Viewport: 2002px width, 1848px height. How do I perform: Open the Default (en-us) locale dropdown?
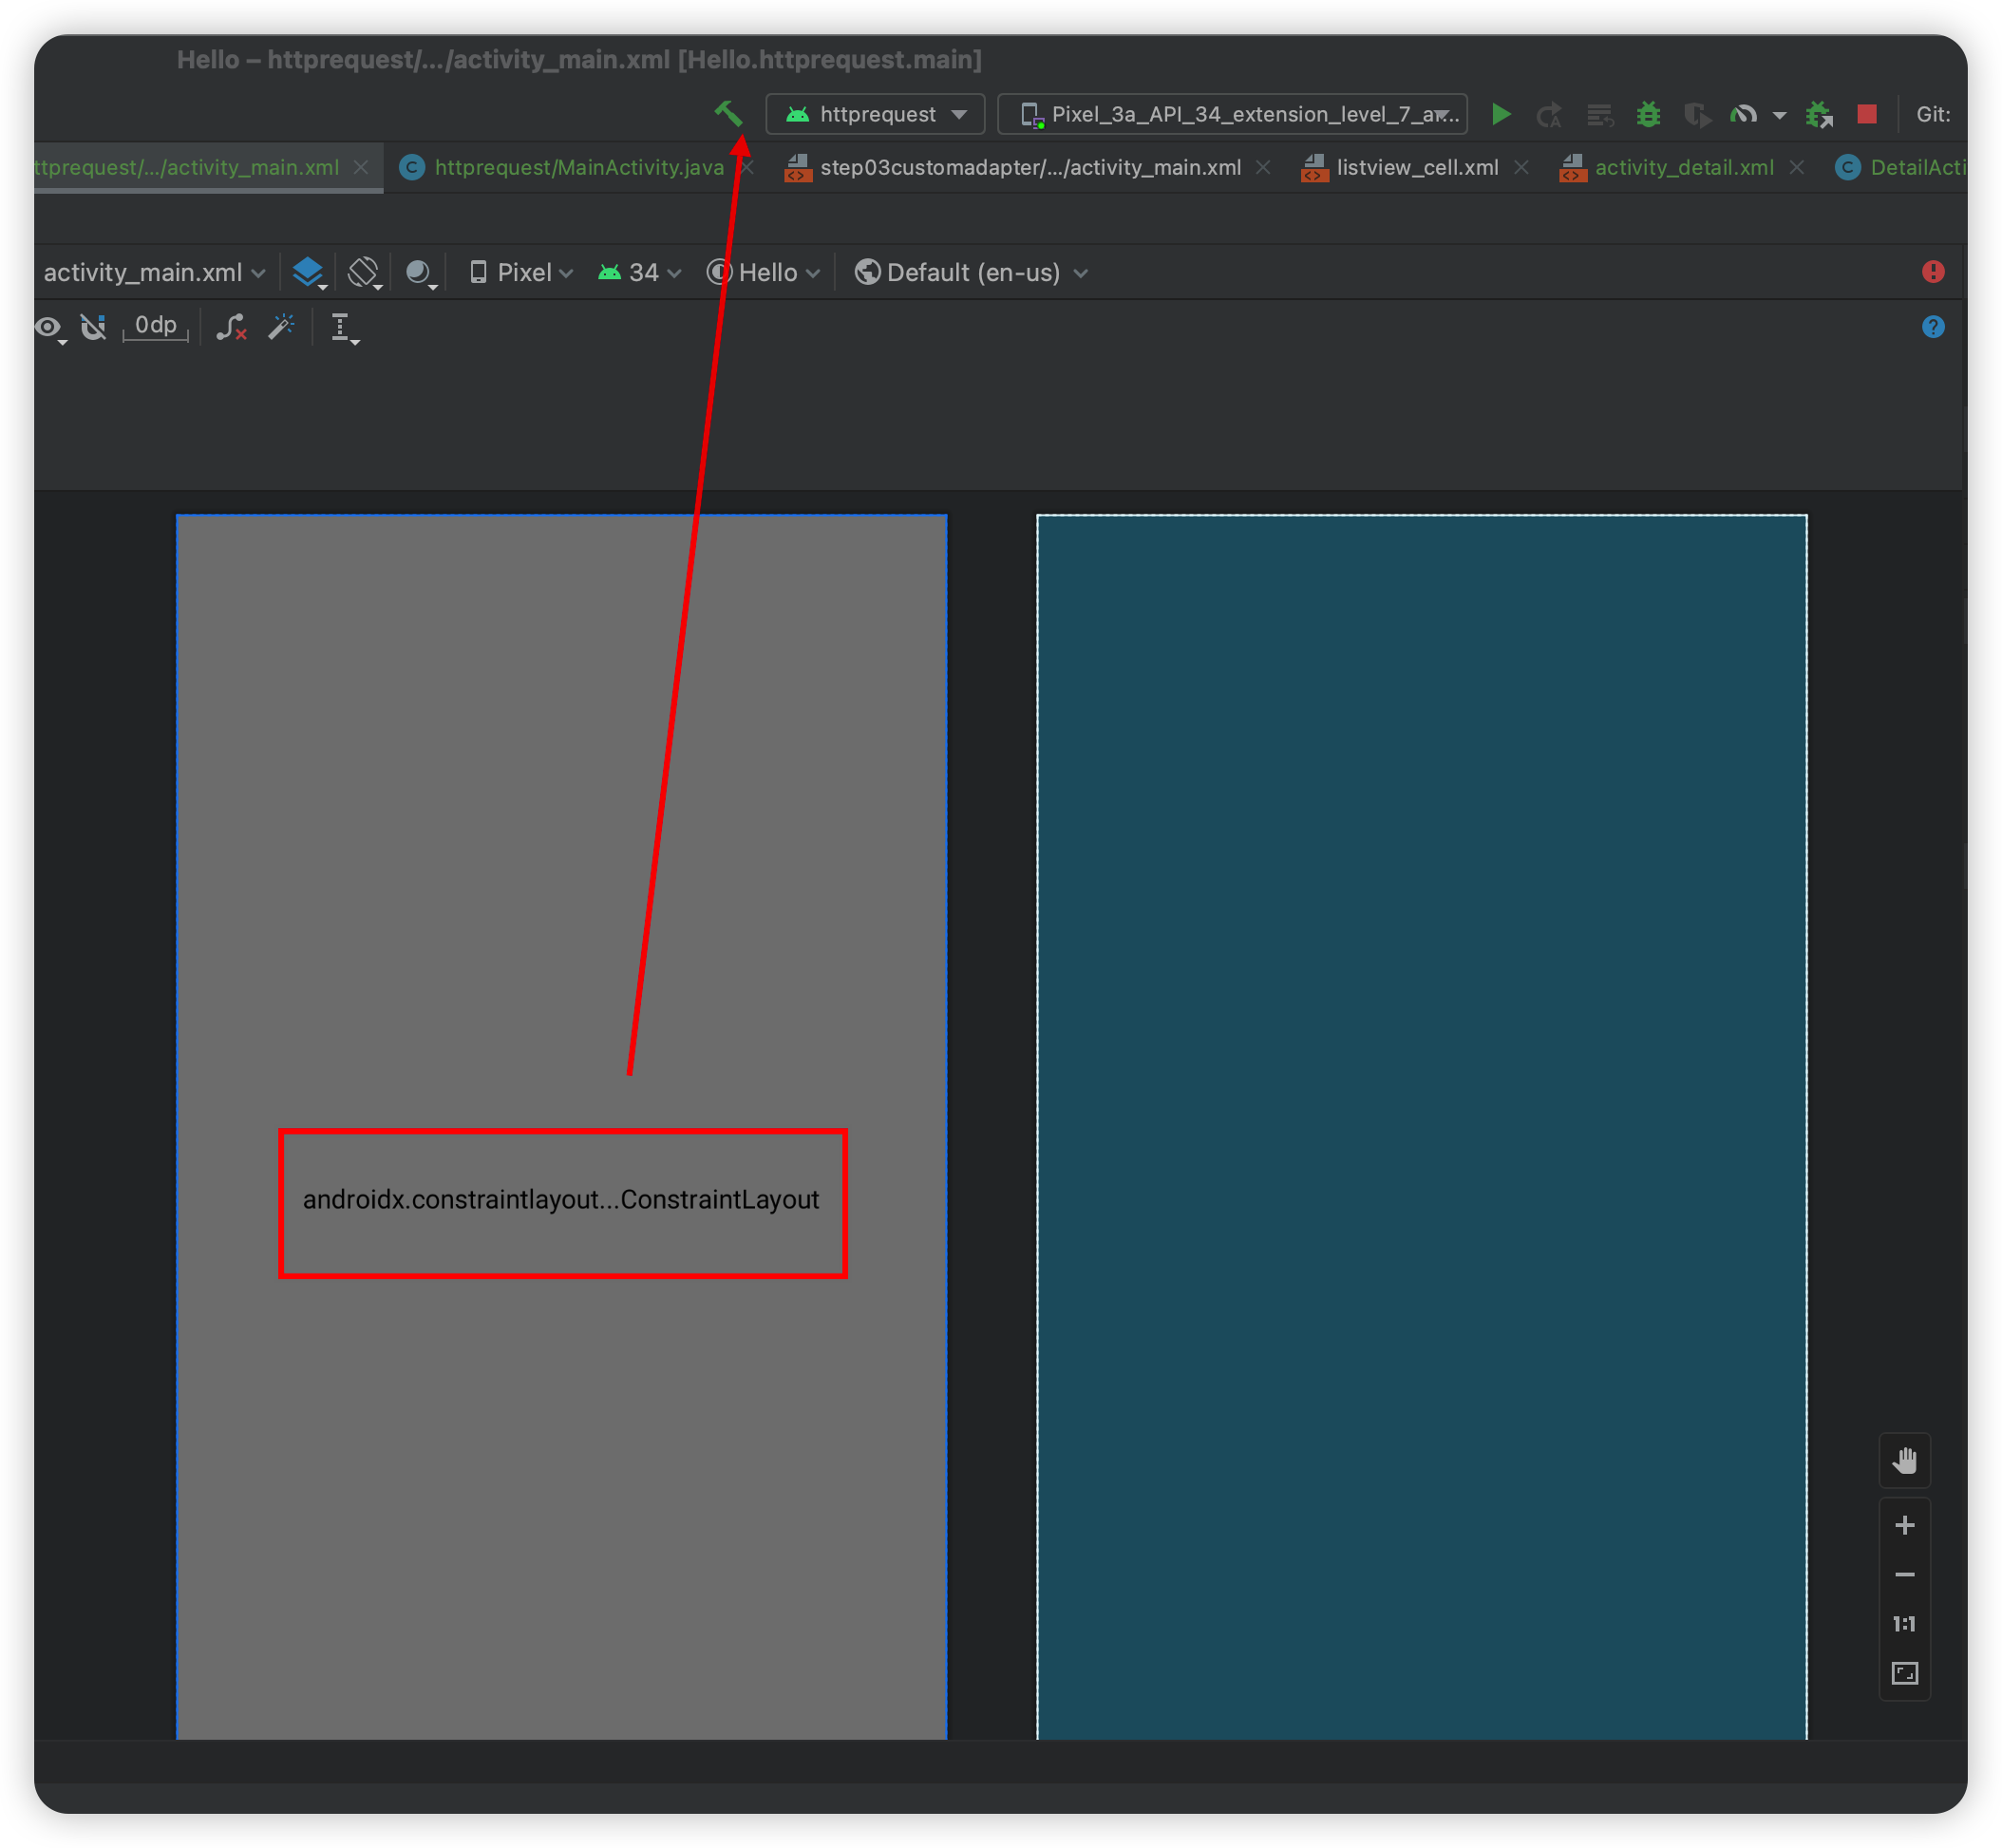coord(971,272)
